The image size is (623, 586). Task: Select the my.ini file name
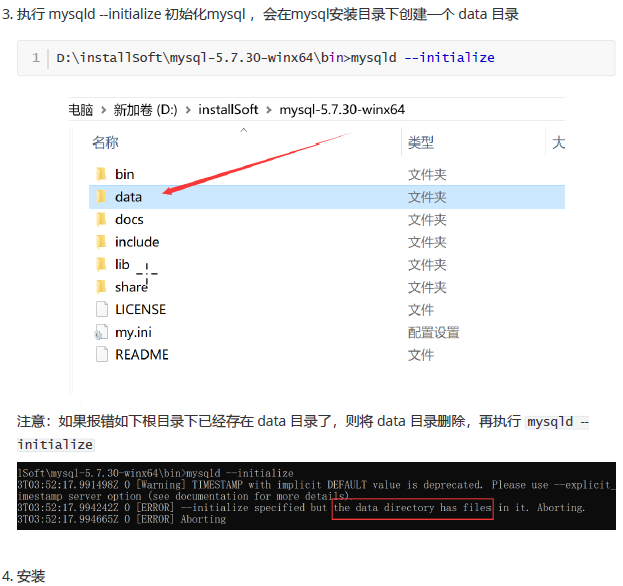tap(134, 332)
